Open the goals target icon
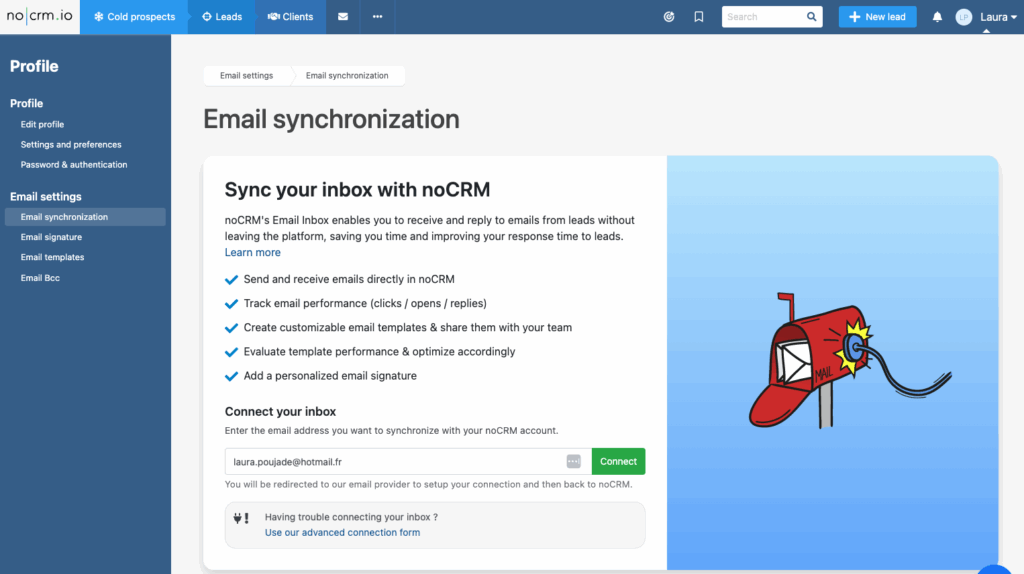 click(669, 17)
